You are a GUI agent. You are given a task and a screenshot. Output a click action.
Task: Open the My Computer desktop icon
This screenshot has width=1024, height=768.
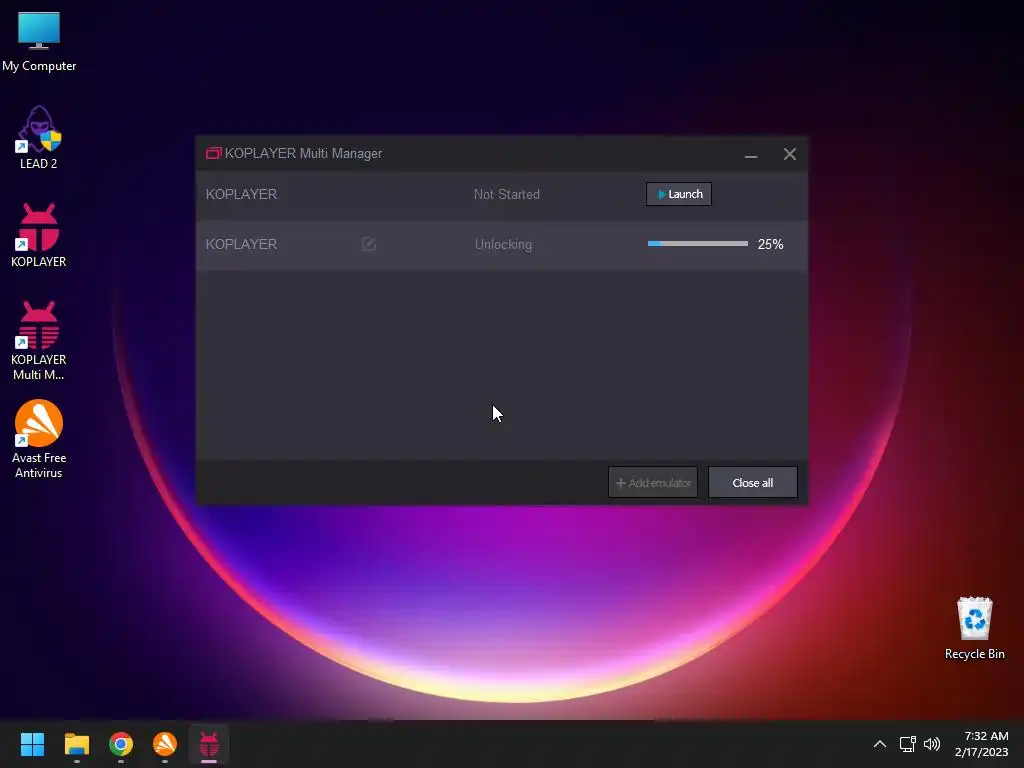pos(39,42)
